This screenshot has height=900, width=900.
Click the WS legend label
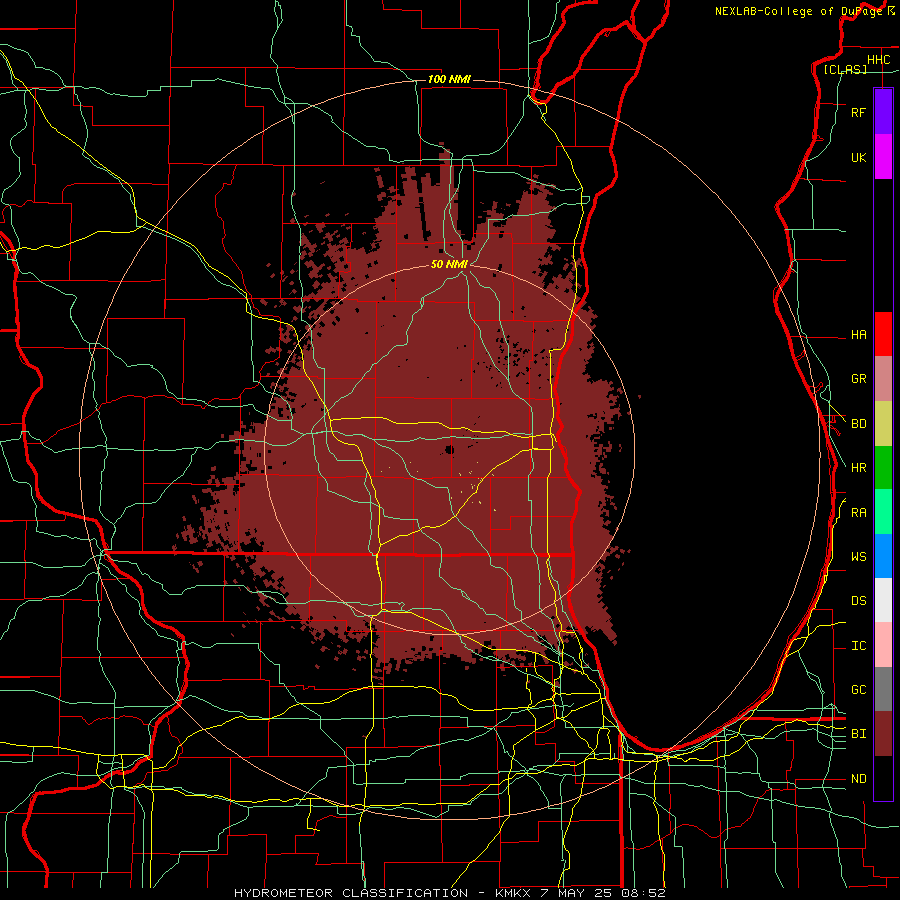[858, 556]
